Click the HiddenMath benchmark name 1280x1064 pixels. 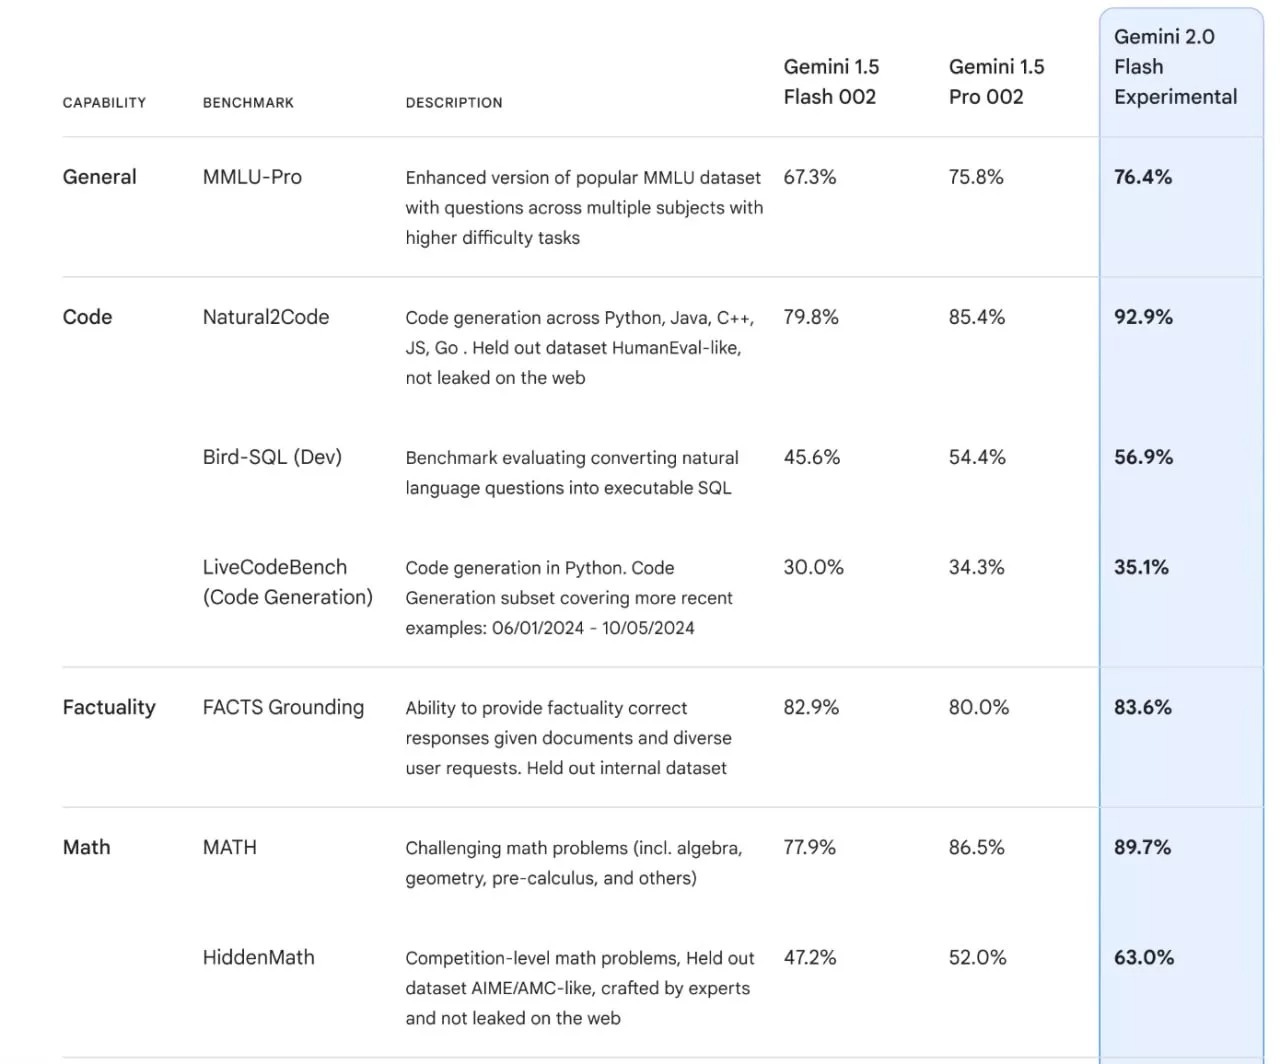tap(258, 957)
